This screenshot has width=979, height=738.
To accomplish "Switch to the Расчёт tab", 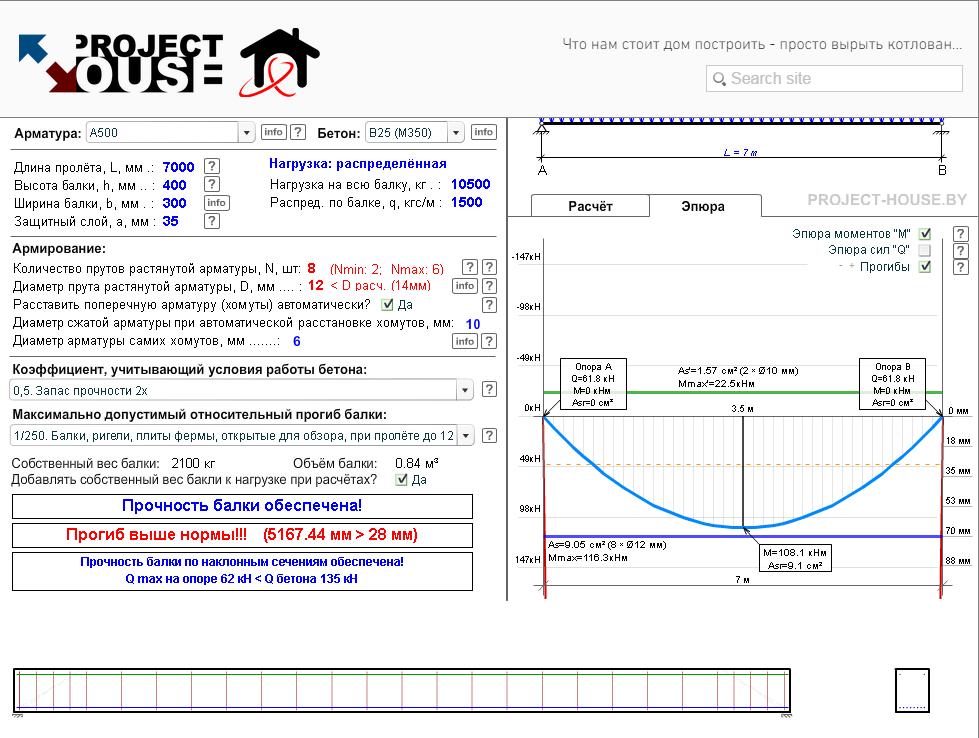I will [x=590, y=206].
